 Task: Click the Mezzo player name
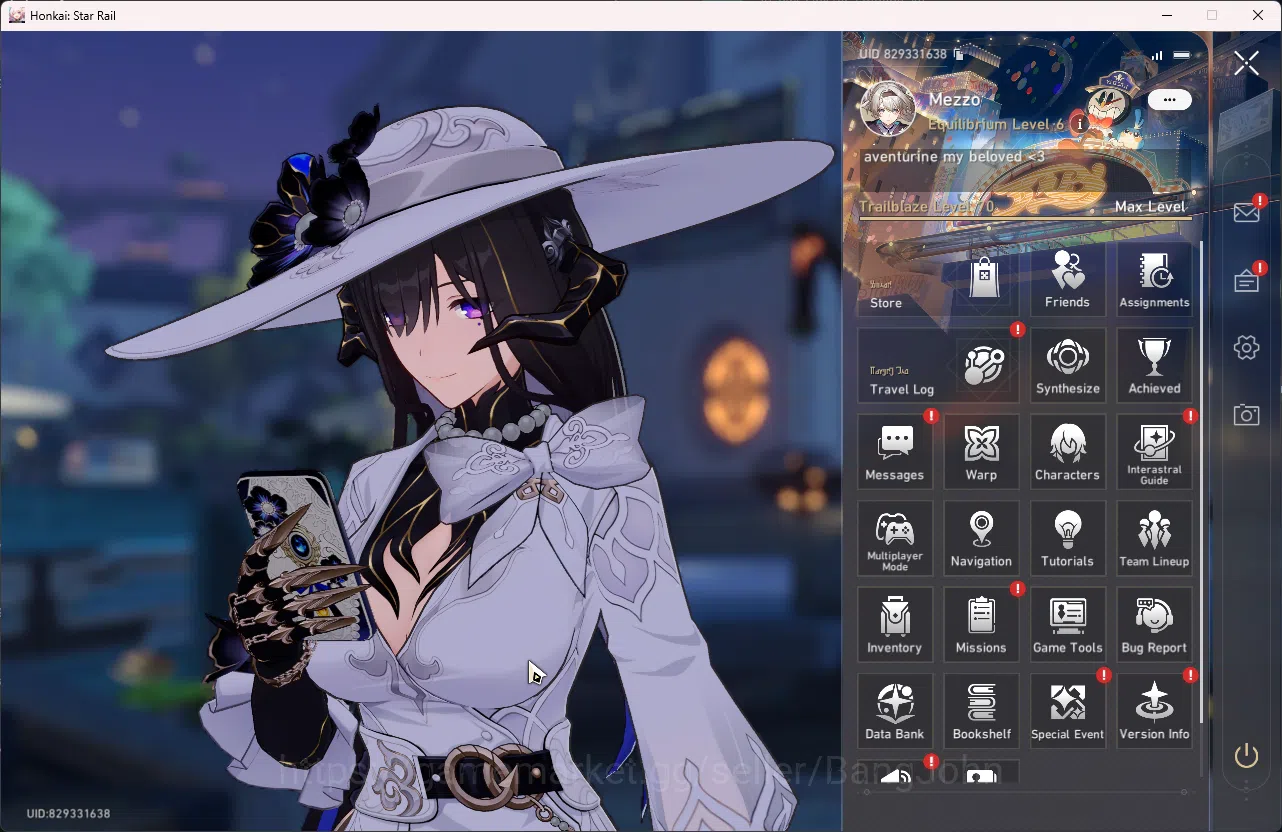(x=955, y=100)
